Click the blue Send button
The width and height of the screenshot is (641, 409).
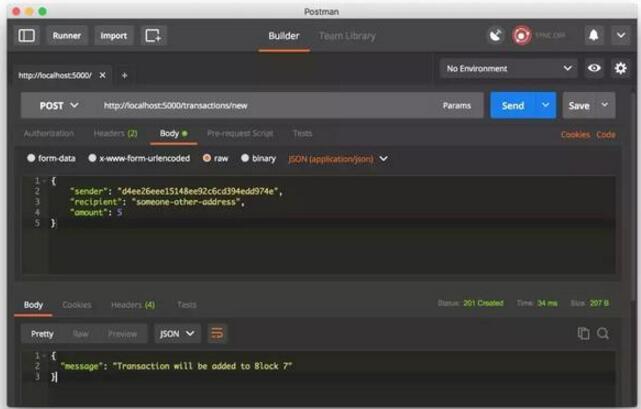click(x=512, y=106)
